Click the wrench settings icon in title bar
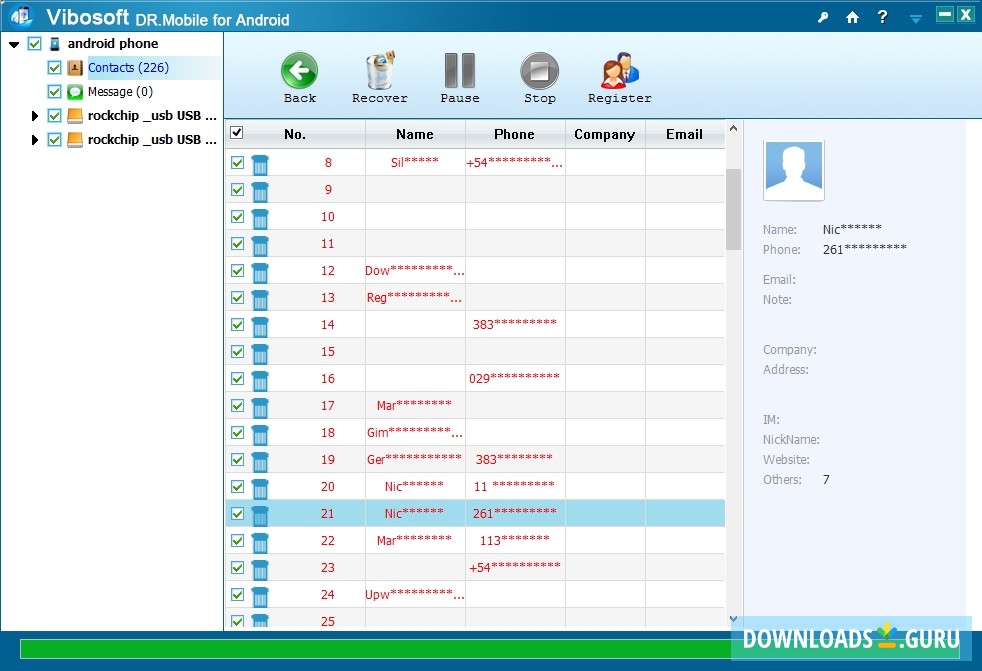 point(826,15)
